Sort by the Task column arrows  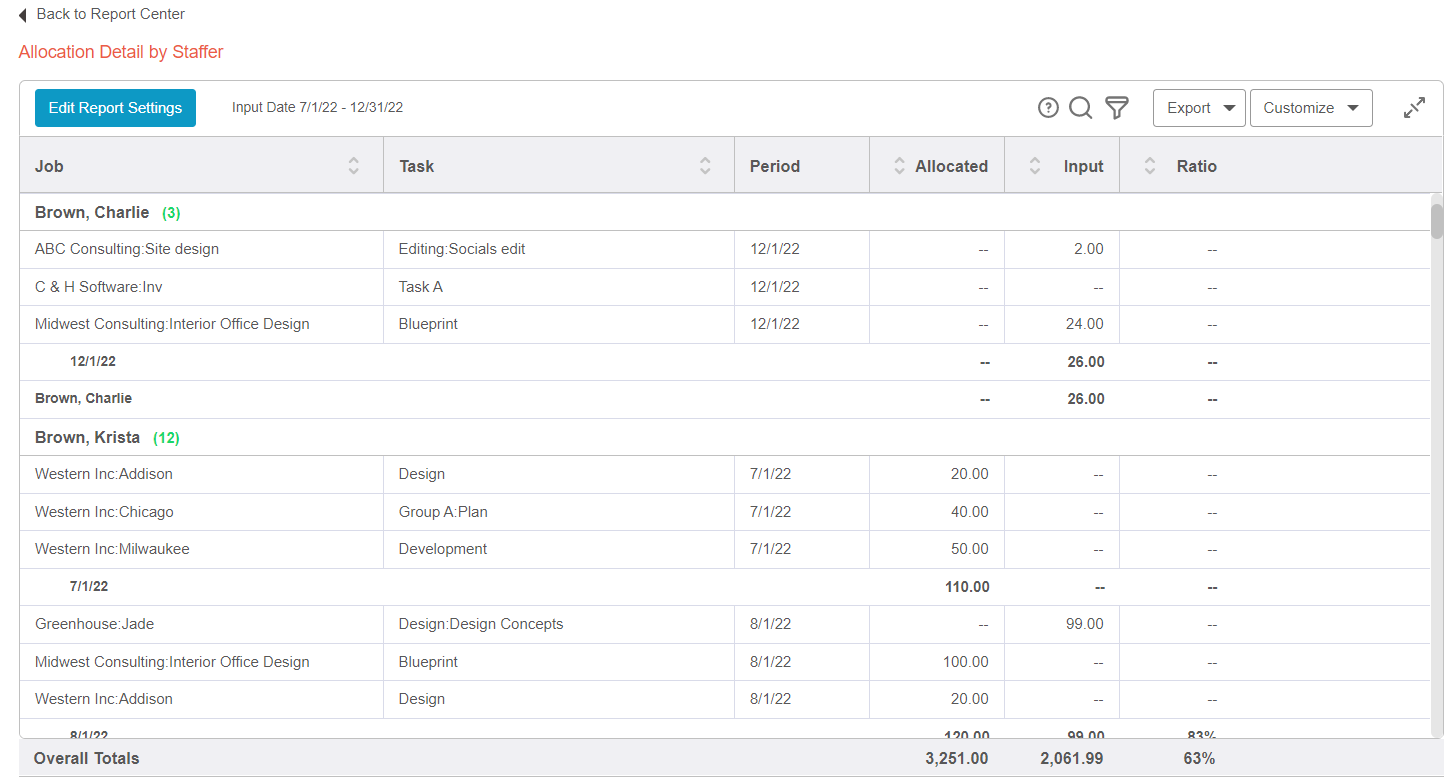point(705,166)
